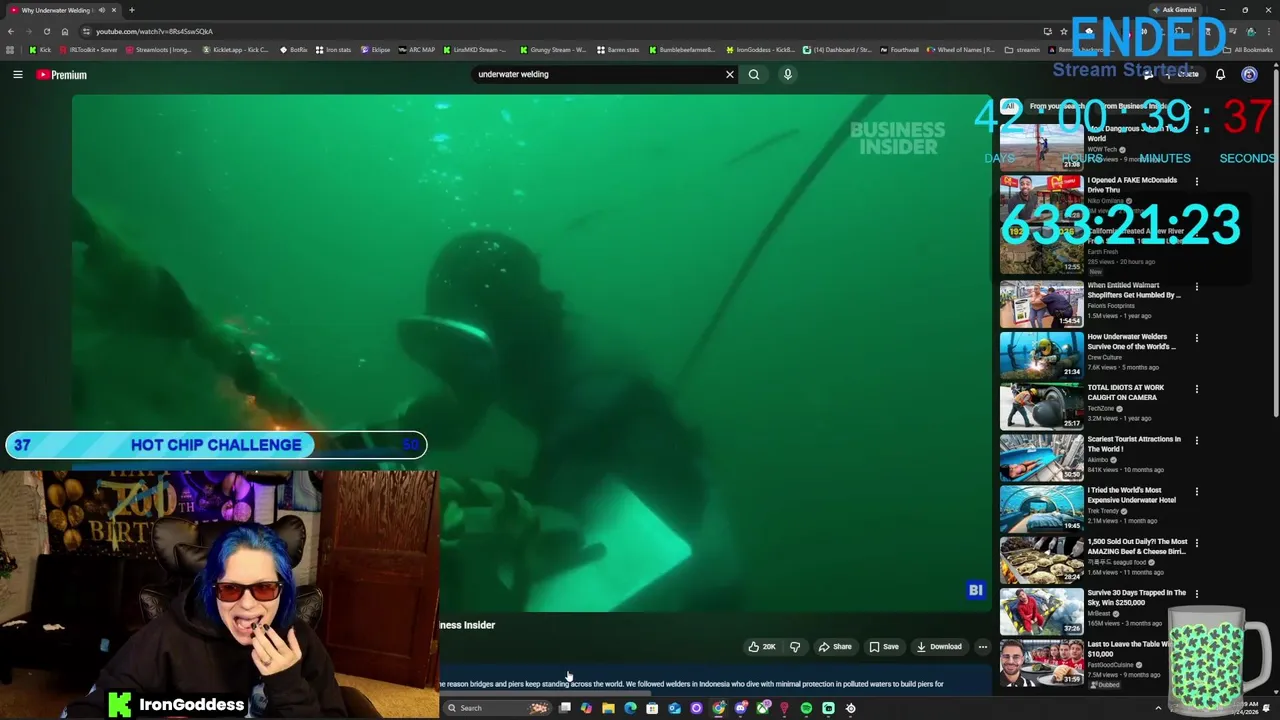Open Microsoft Edge from the taskbar

(630, 708)
